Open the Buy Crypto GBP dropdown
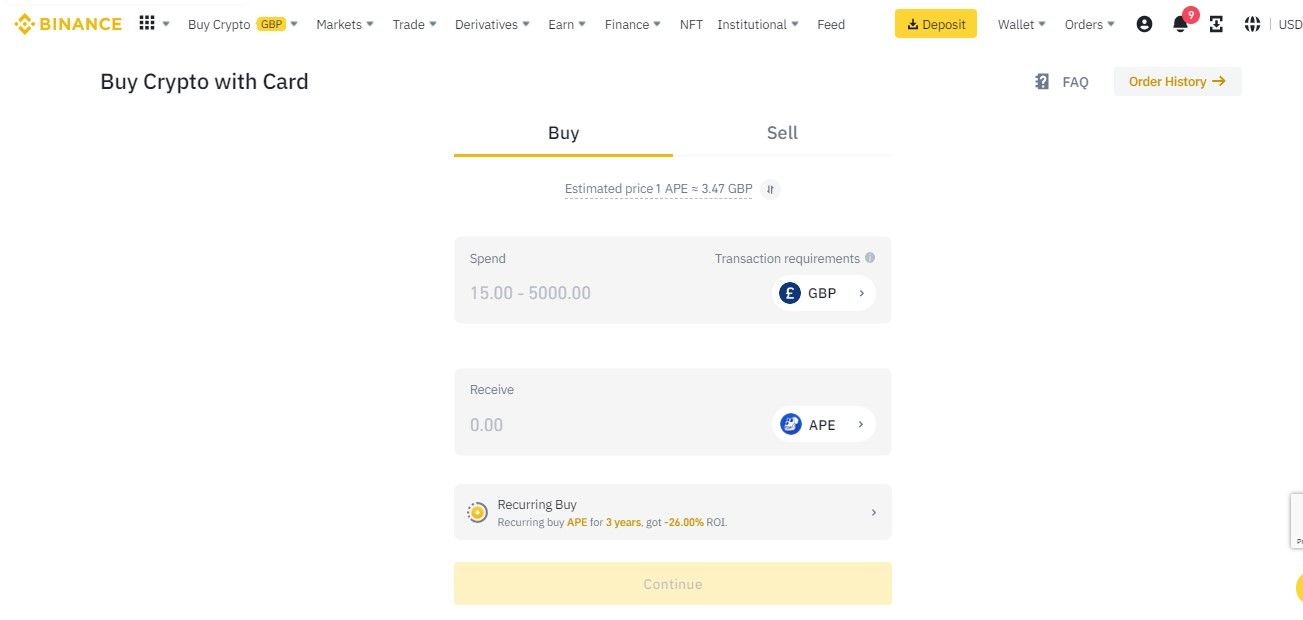Image resolution: width=1303 pixels, height=620 pixels. [243, 24]
